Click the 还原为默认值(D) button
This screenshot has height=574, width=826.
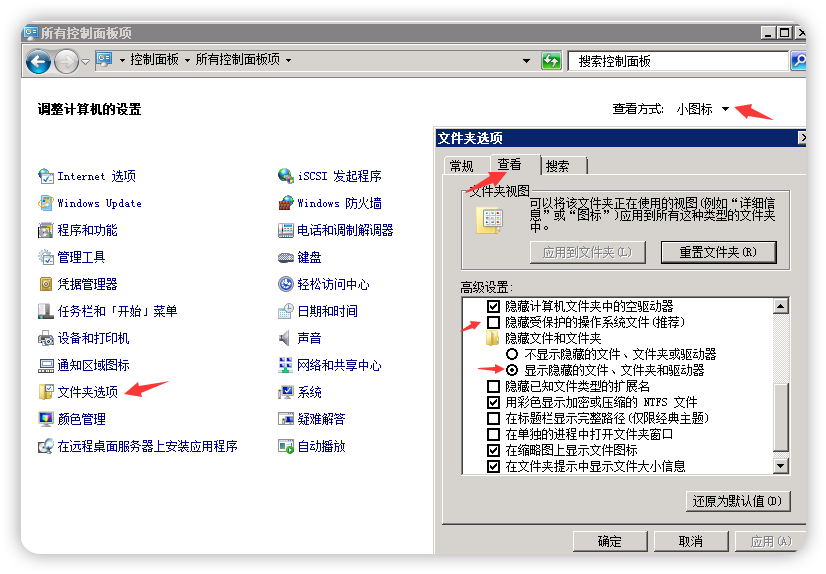coord(738,501)
